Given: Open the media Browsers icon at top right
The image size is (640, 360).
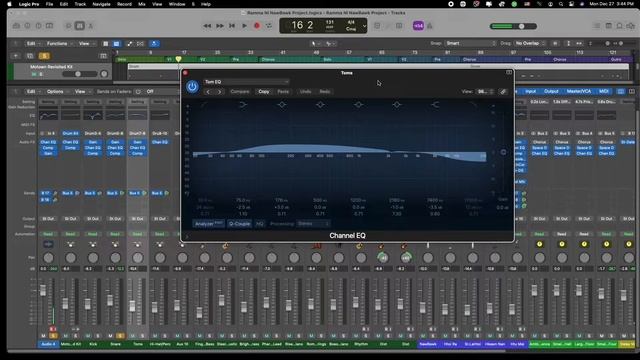Looking at the screenshot, I should (631, 26).
